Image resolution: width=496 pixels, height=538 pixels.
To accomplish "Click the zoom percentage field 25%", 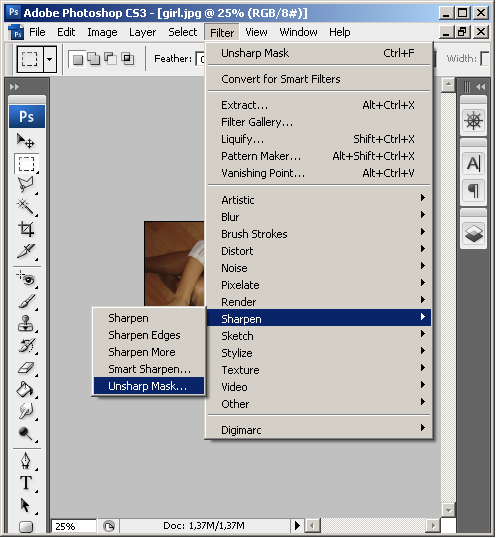I will point(73,526).
